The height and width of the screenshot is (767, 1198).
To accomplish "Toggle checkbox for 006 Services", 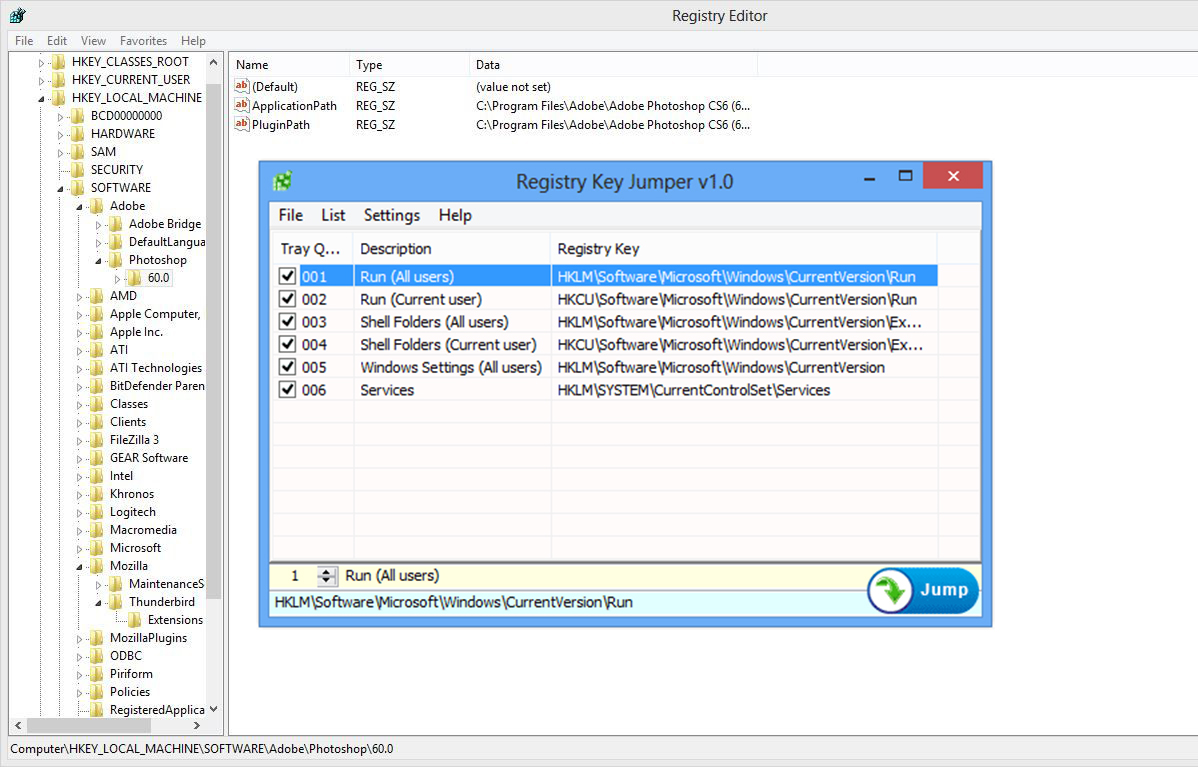I will coord(287,390).
